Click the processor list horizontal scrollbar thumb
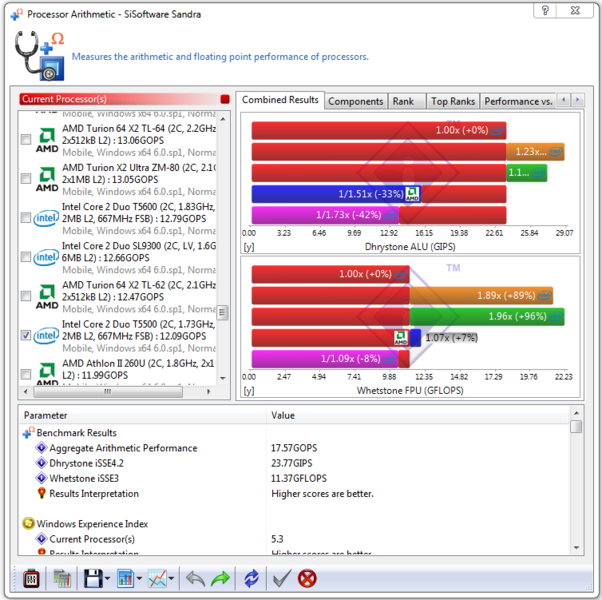Screen dimensions: 602x600 coord(108,392)
